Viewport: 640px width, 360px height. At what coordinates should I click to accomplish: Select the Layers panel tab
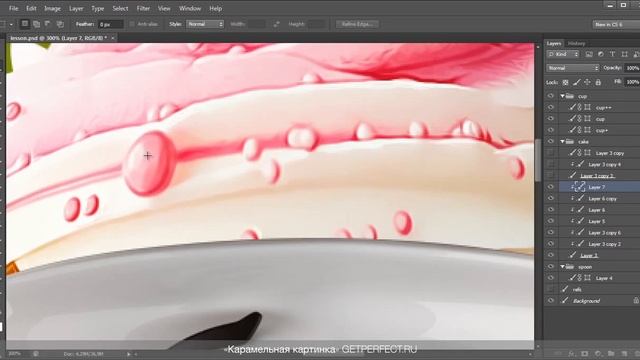click(x=554, y=43)
